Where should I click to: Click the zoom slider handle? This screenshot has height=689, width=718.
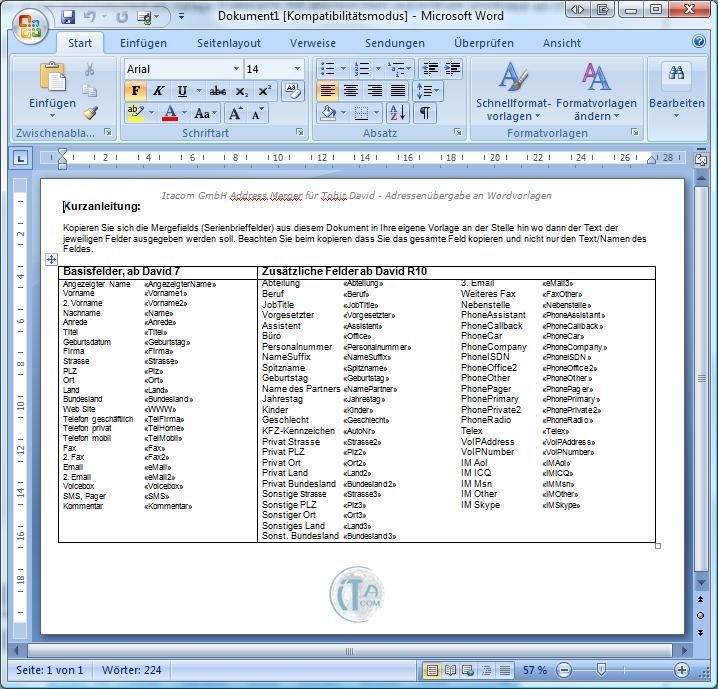tap(601, 670)
